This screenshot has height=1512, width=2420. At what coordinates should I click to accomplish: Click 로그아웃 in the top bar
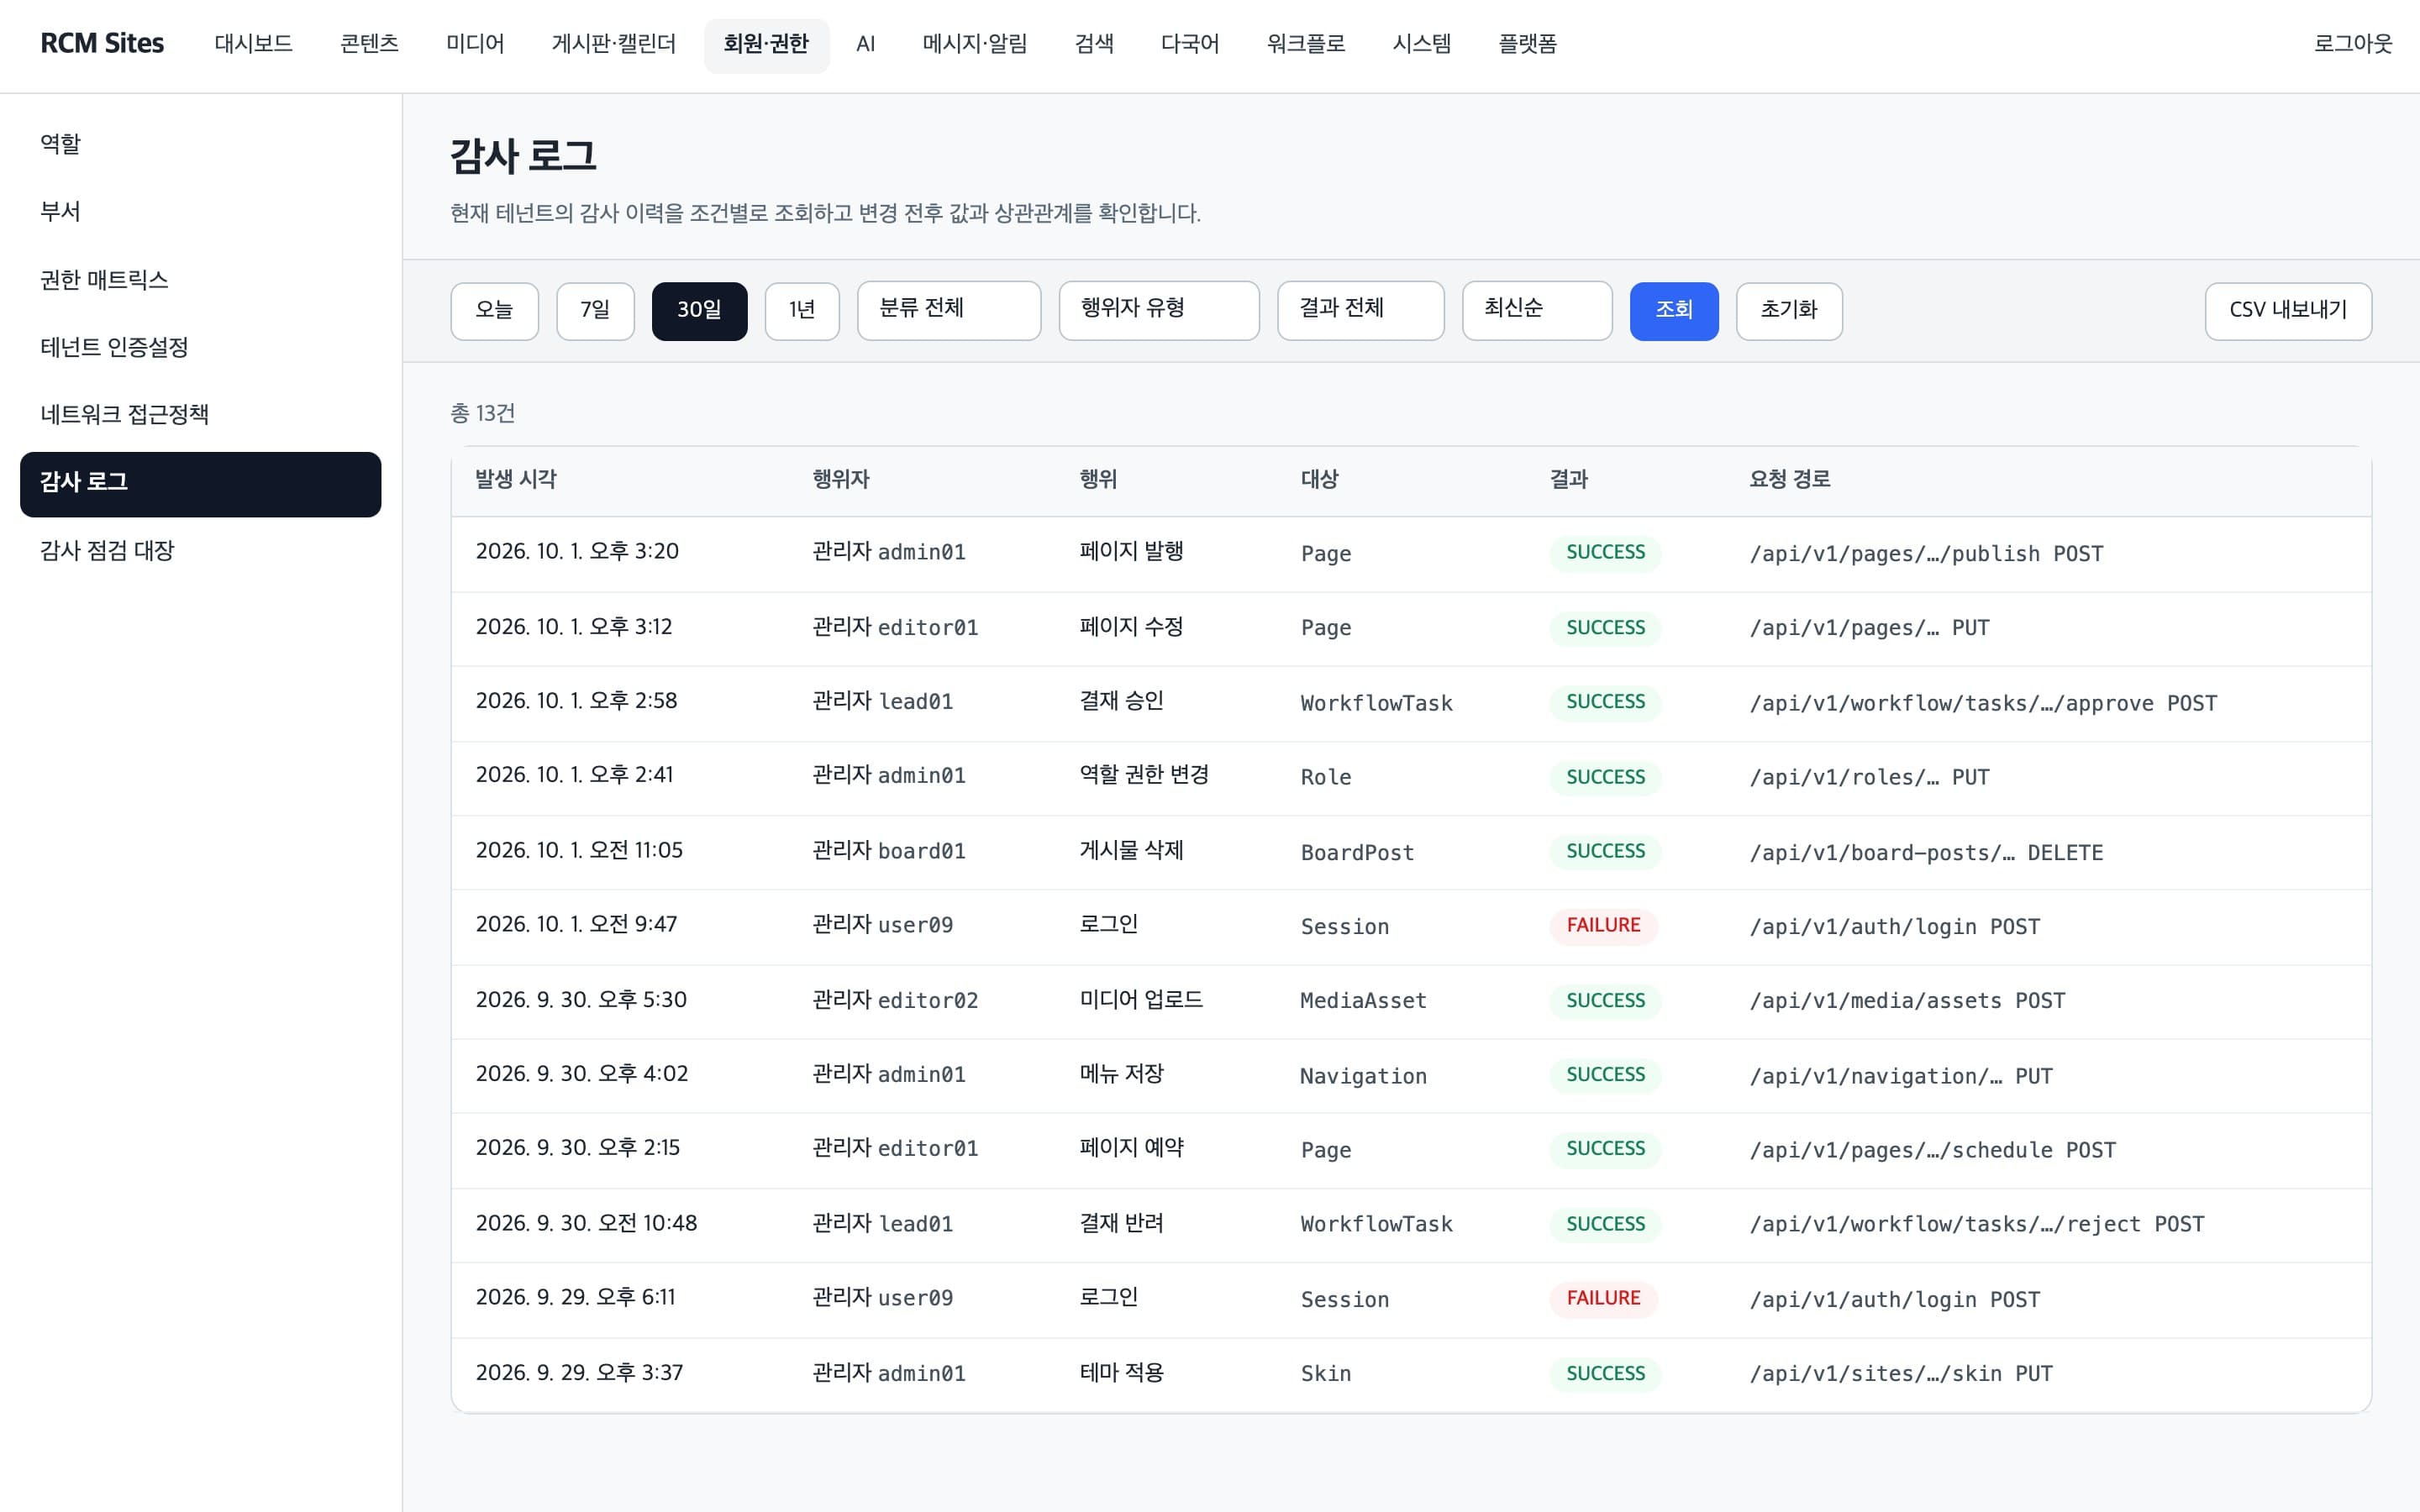click(2352, 44)
